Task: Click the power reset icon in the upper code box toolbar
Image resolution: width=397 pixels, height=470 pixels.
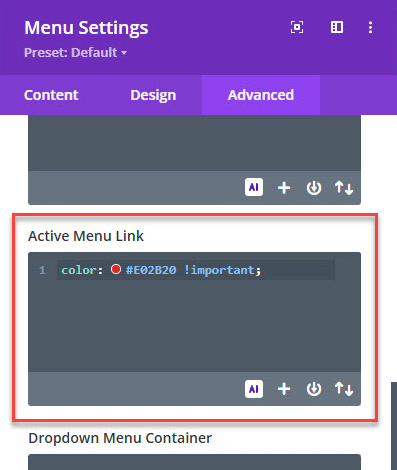Action: (x=314, y=188)
